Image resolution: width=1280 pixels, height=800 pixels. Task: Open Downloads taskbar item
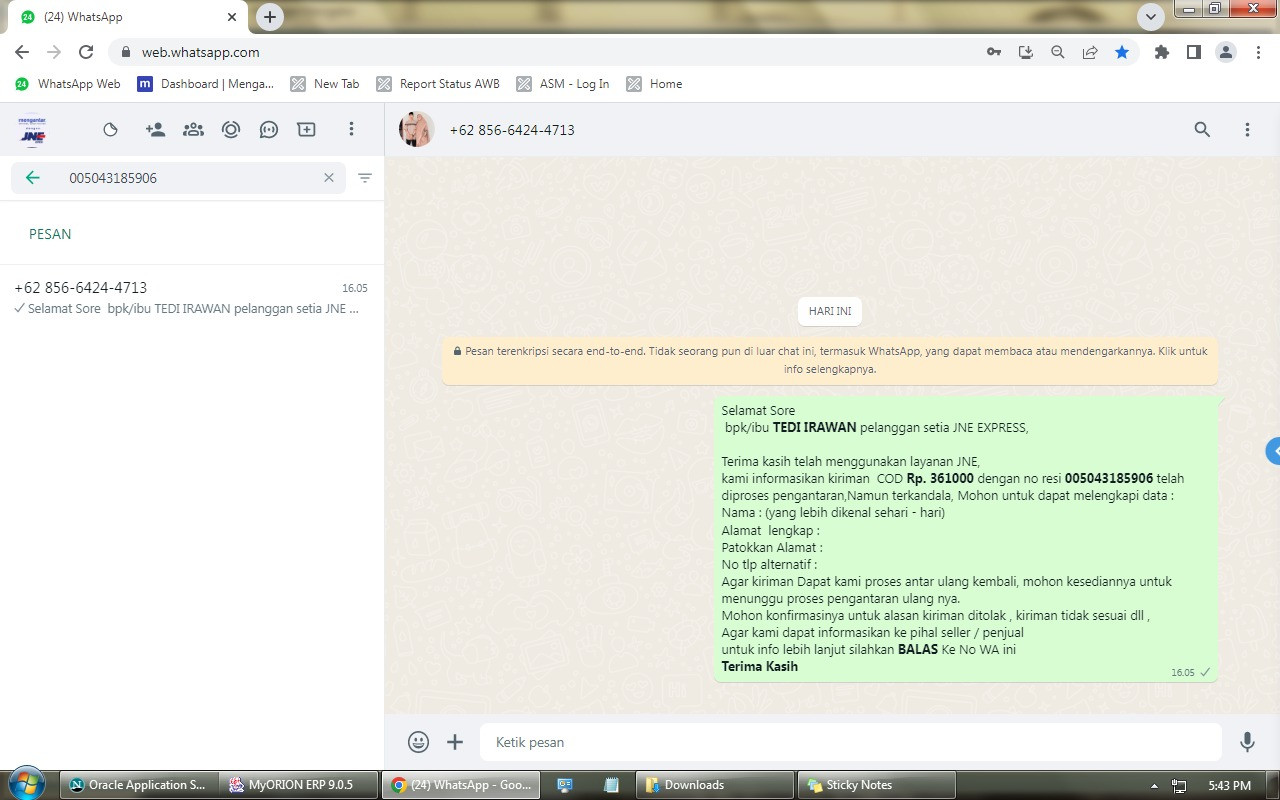715,785
